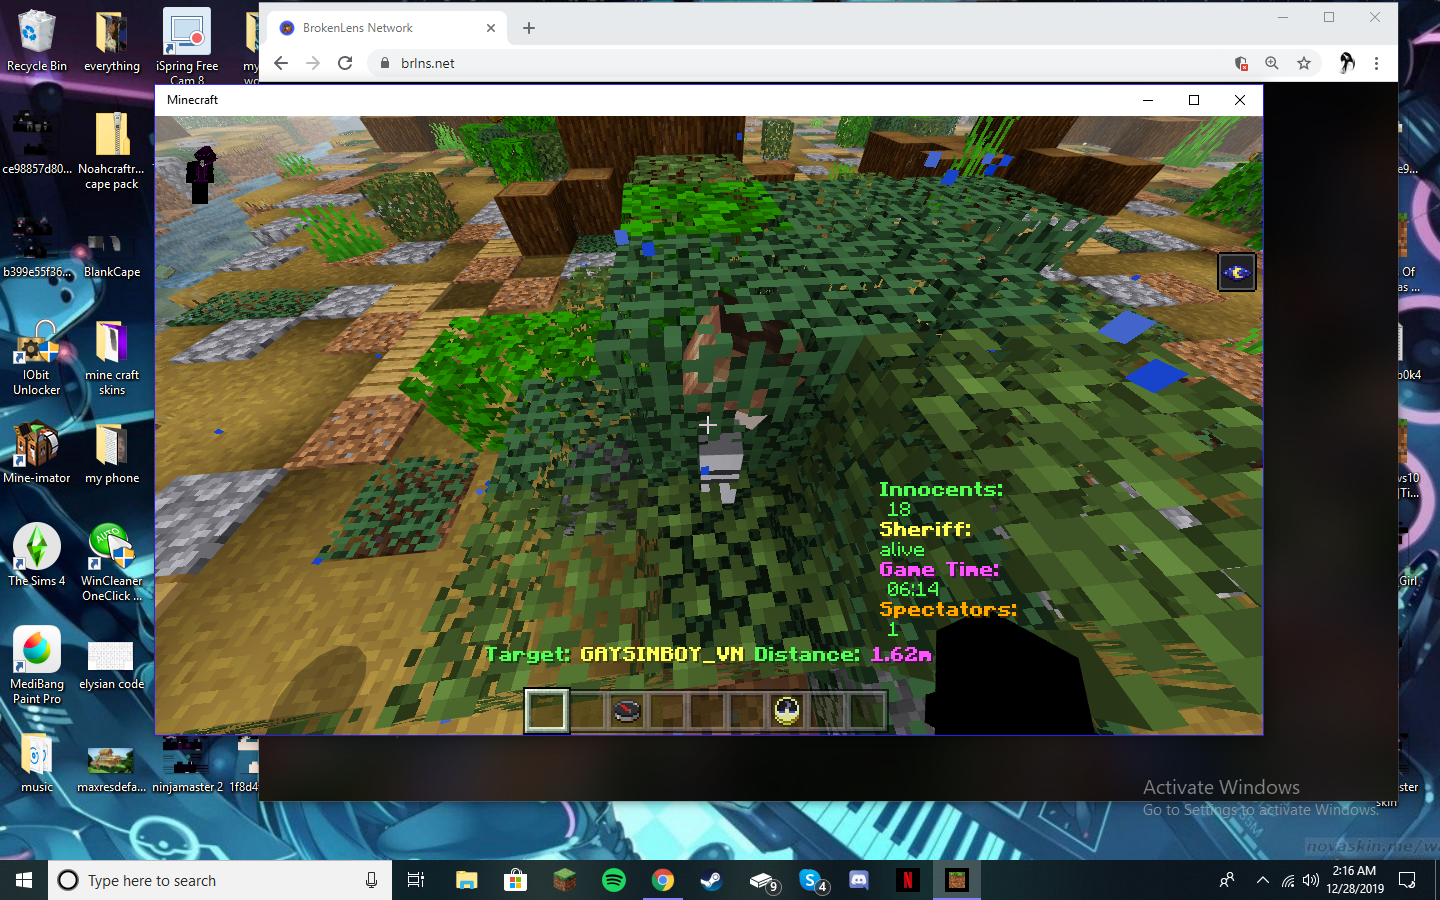The image size is (1440, 900).
Task: Open Chrome zoom magnifier icon
Action: click(1272, 63)
